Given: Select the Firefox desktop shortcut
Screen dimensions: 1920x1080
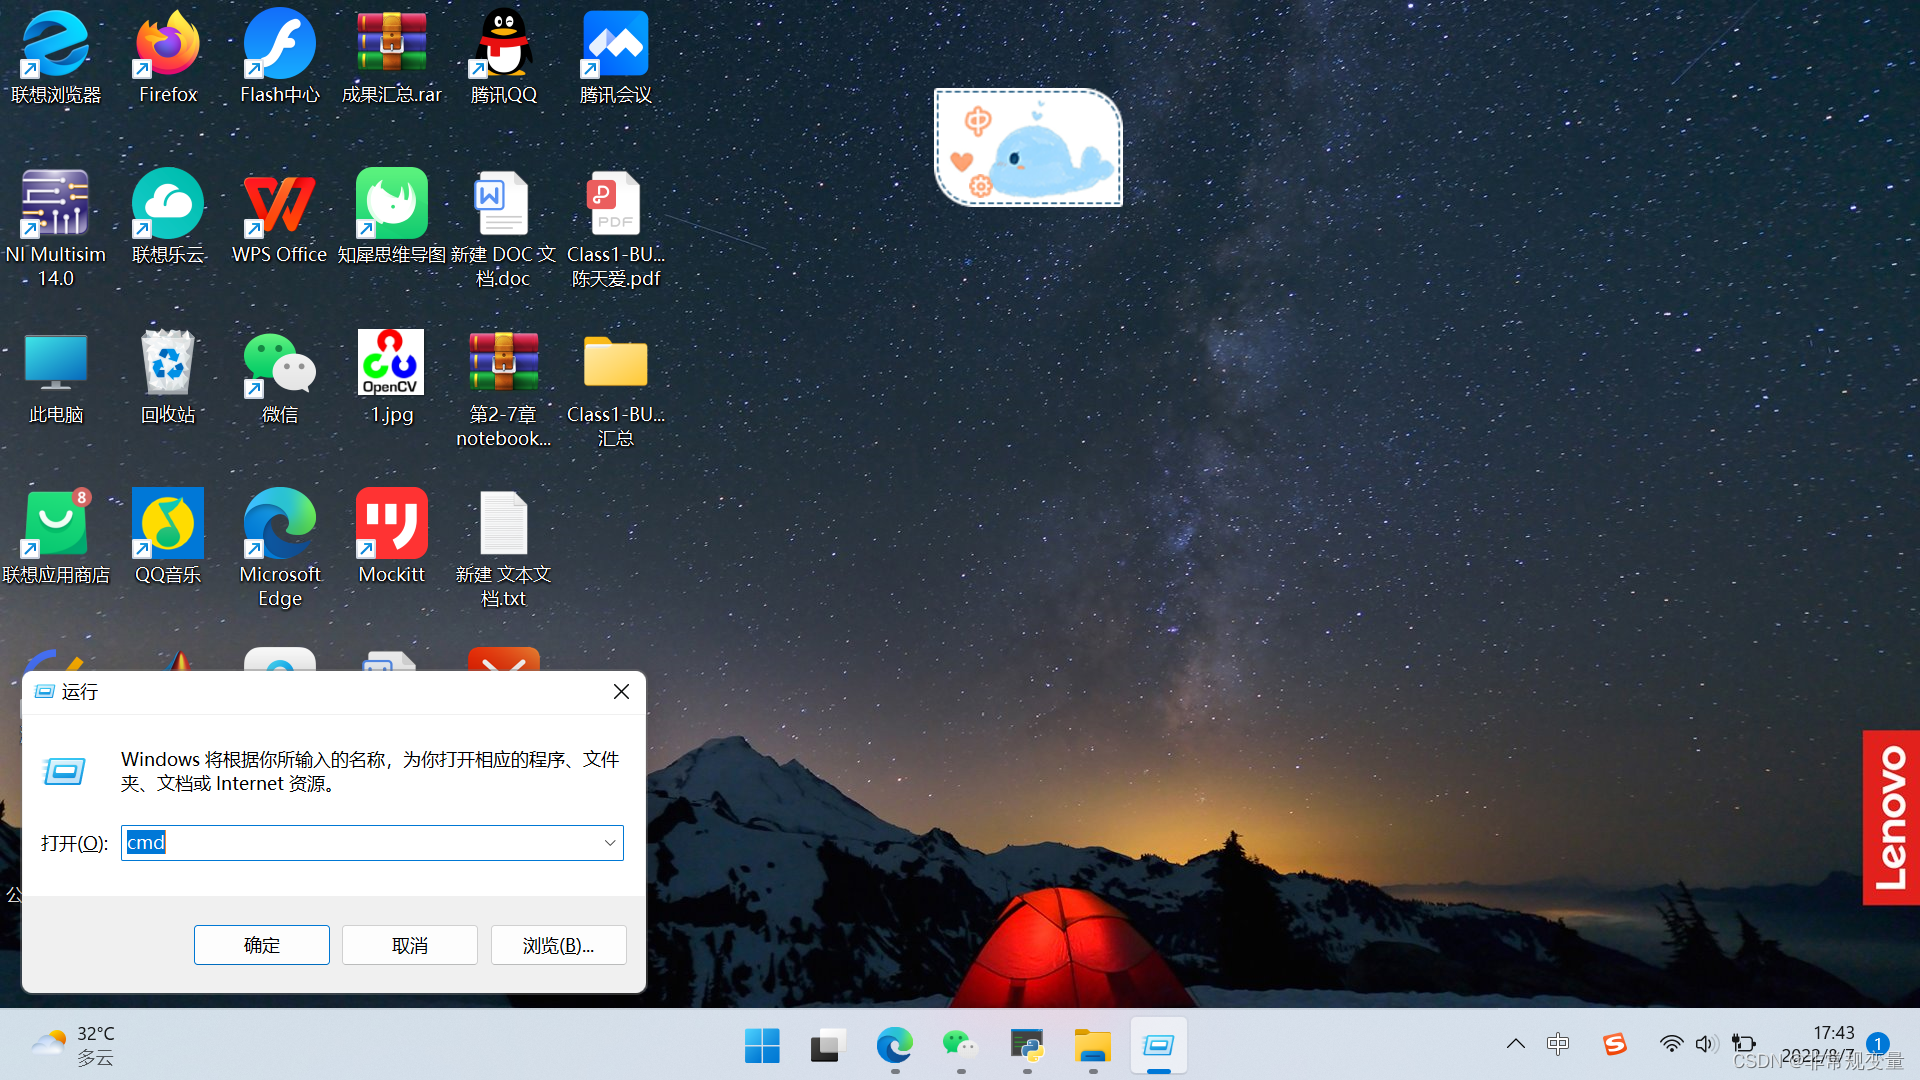Looking at the screenshot, I should point(168,57).
